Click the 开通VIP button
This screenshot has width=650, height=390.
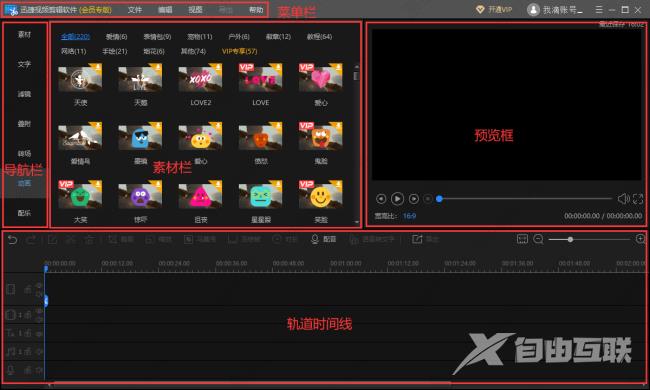494,9
